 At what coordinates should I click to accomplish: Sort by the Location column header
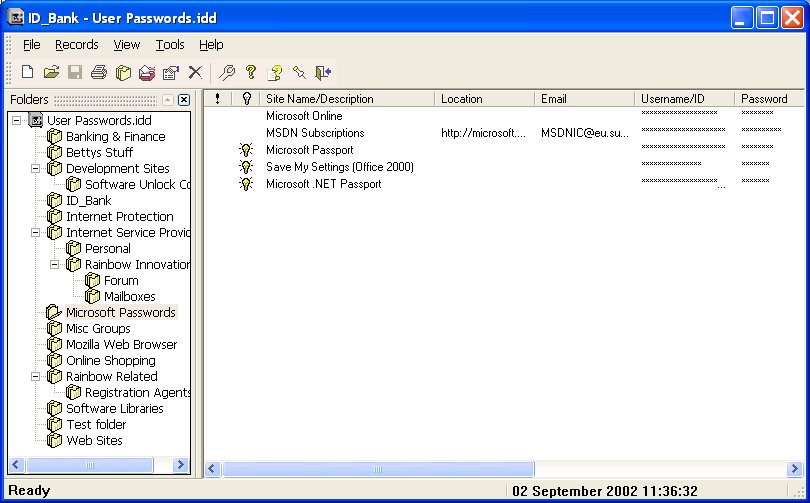click(x=485, y=99)
